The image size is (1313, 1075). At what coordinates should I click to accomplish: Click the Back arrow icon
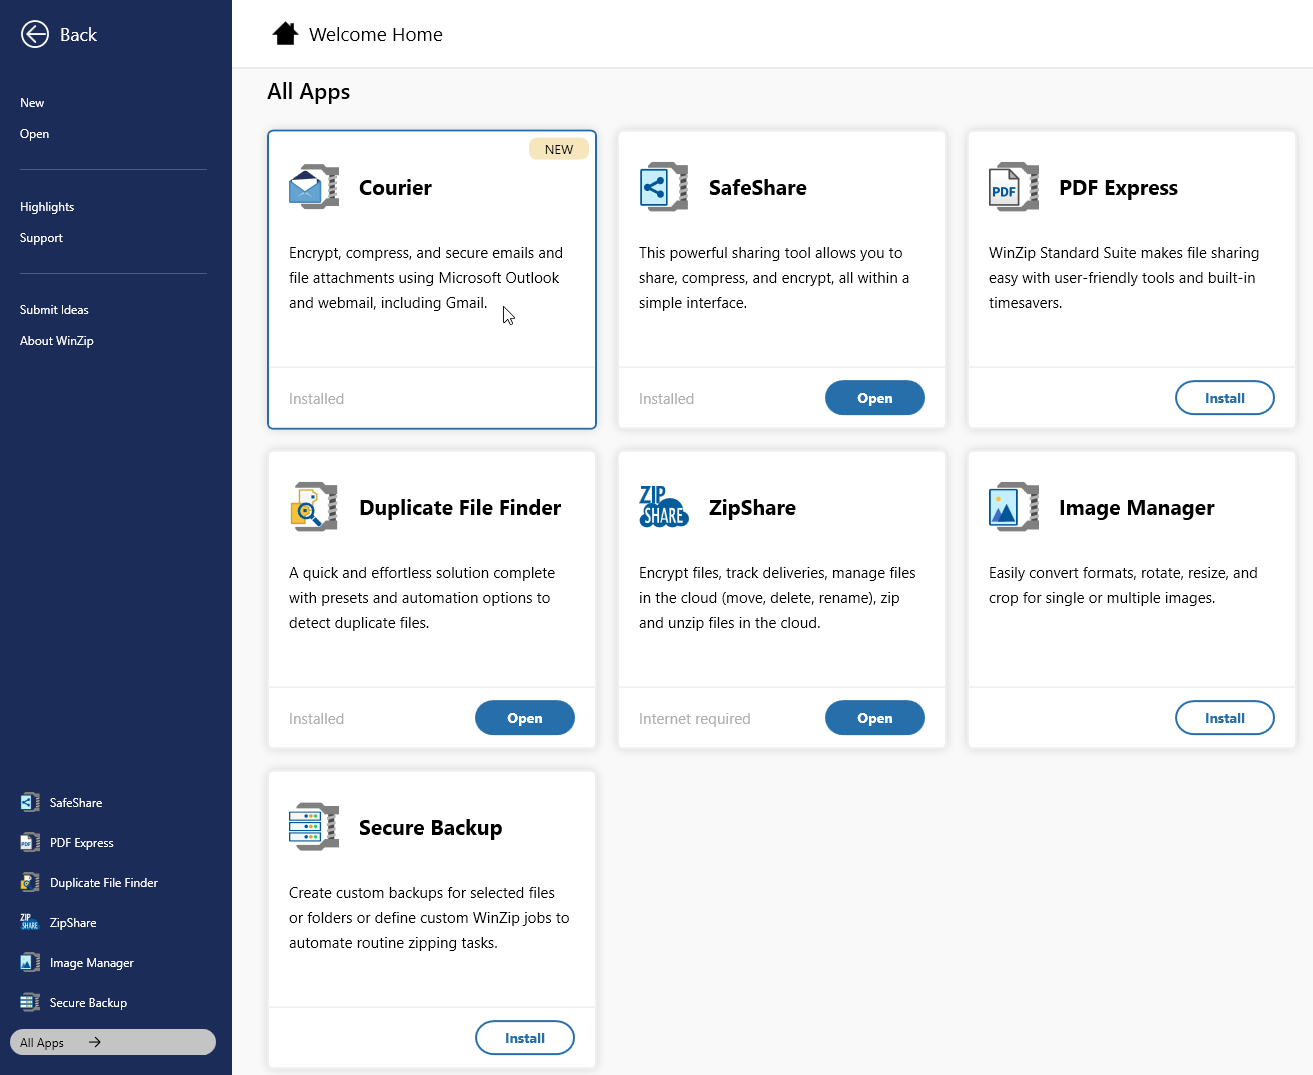click(35, 34)
